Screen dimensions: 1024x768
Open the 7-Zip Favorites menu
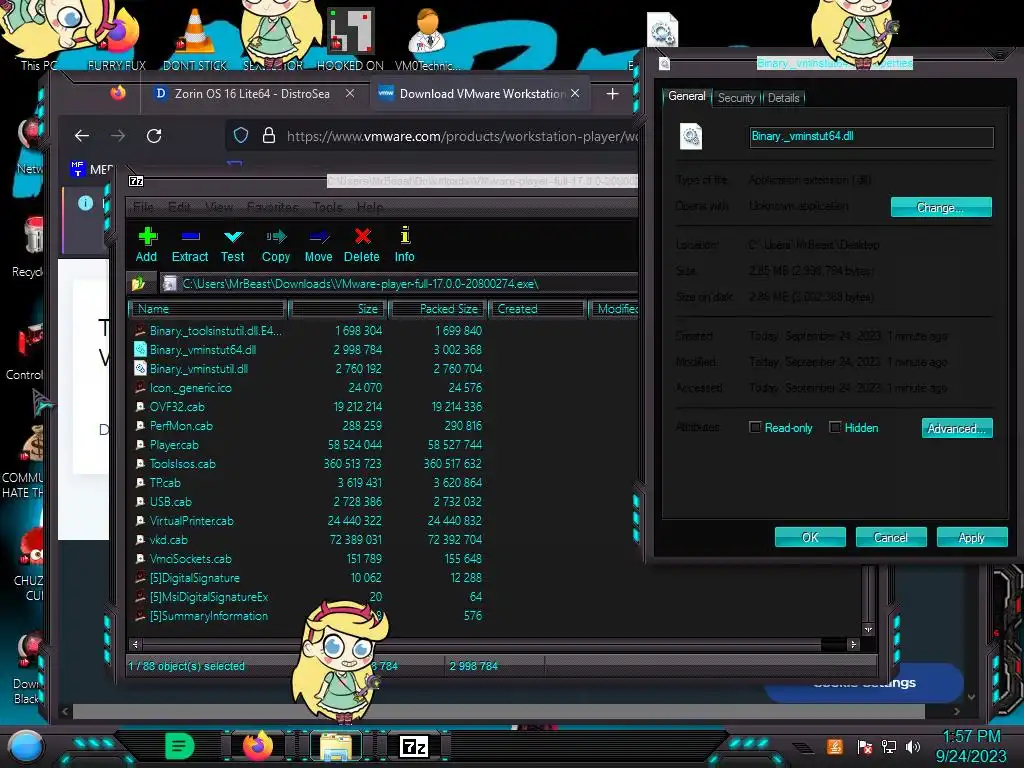(272, 207)
